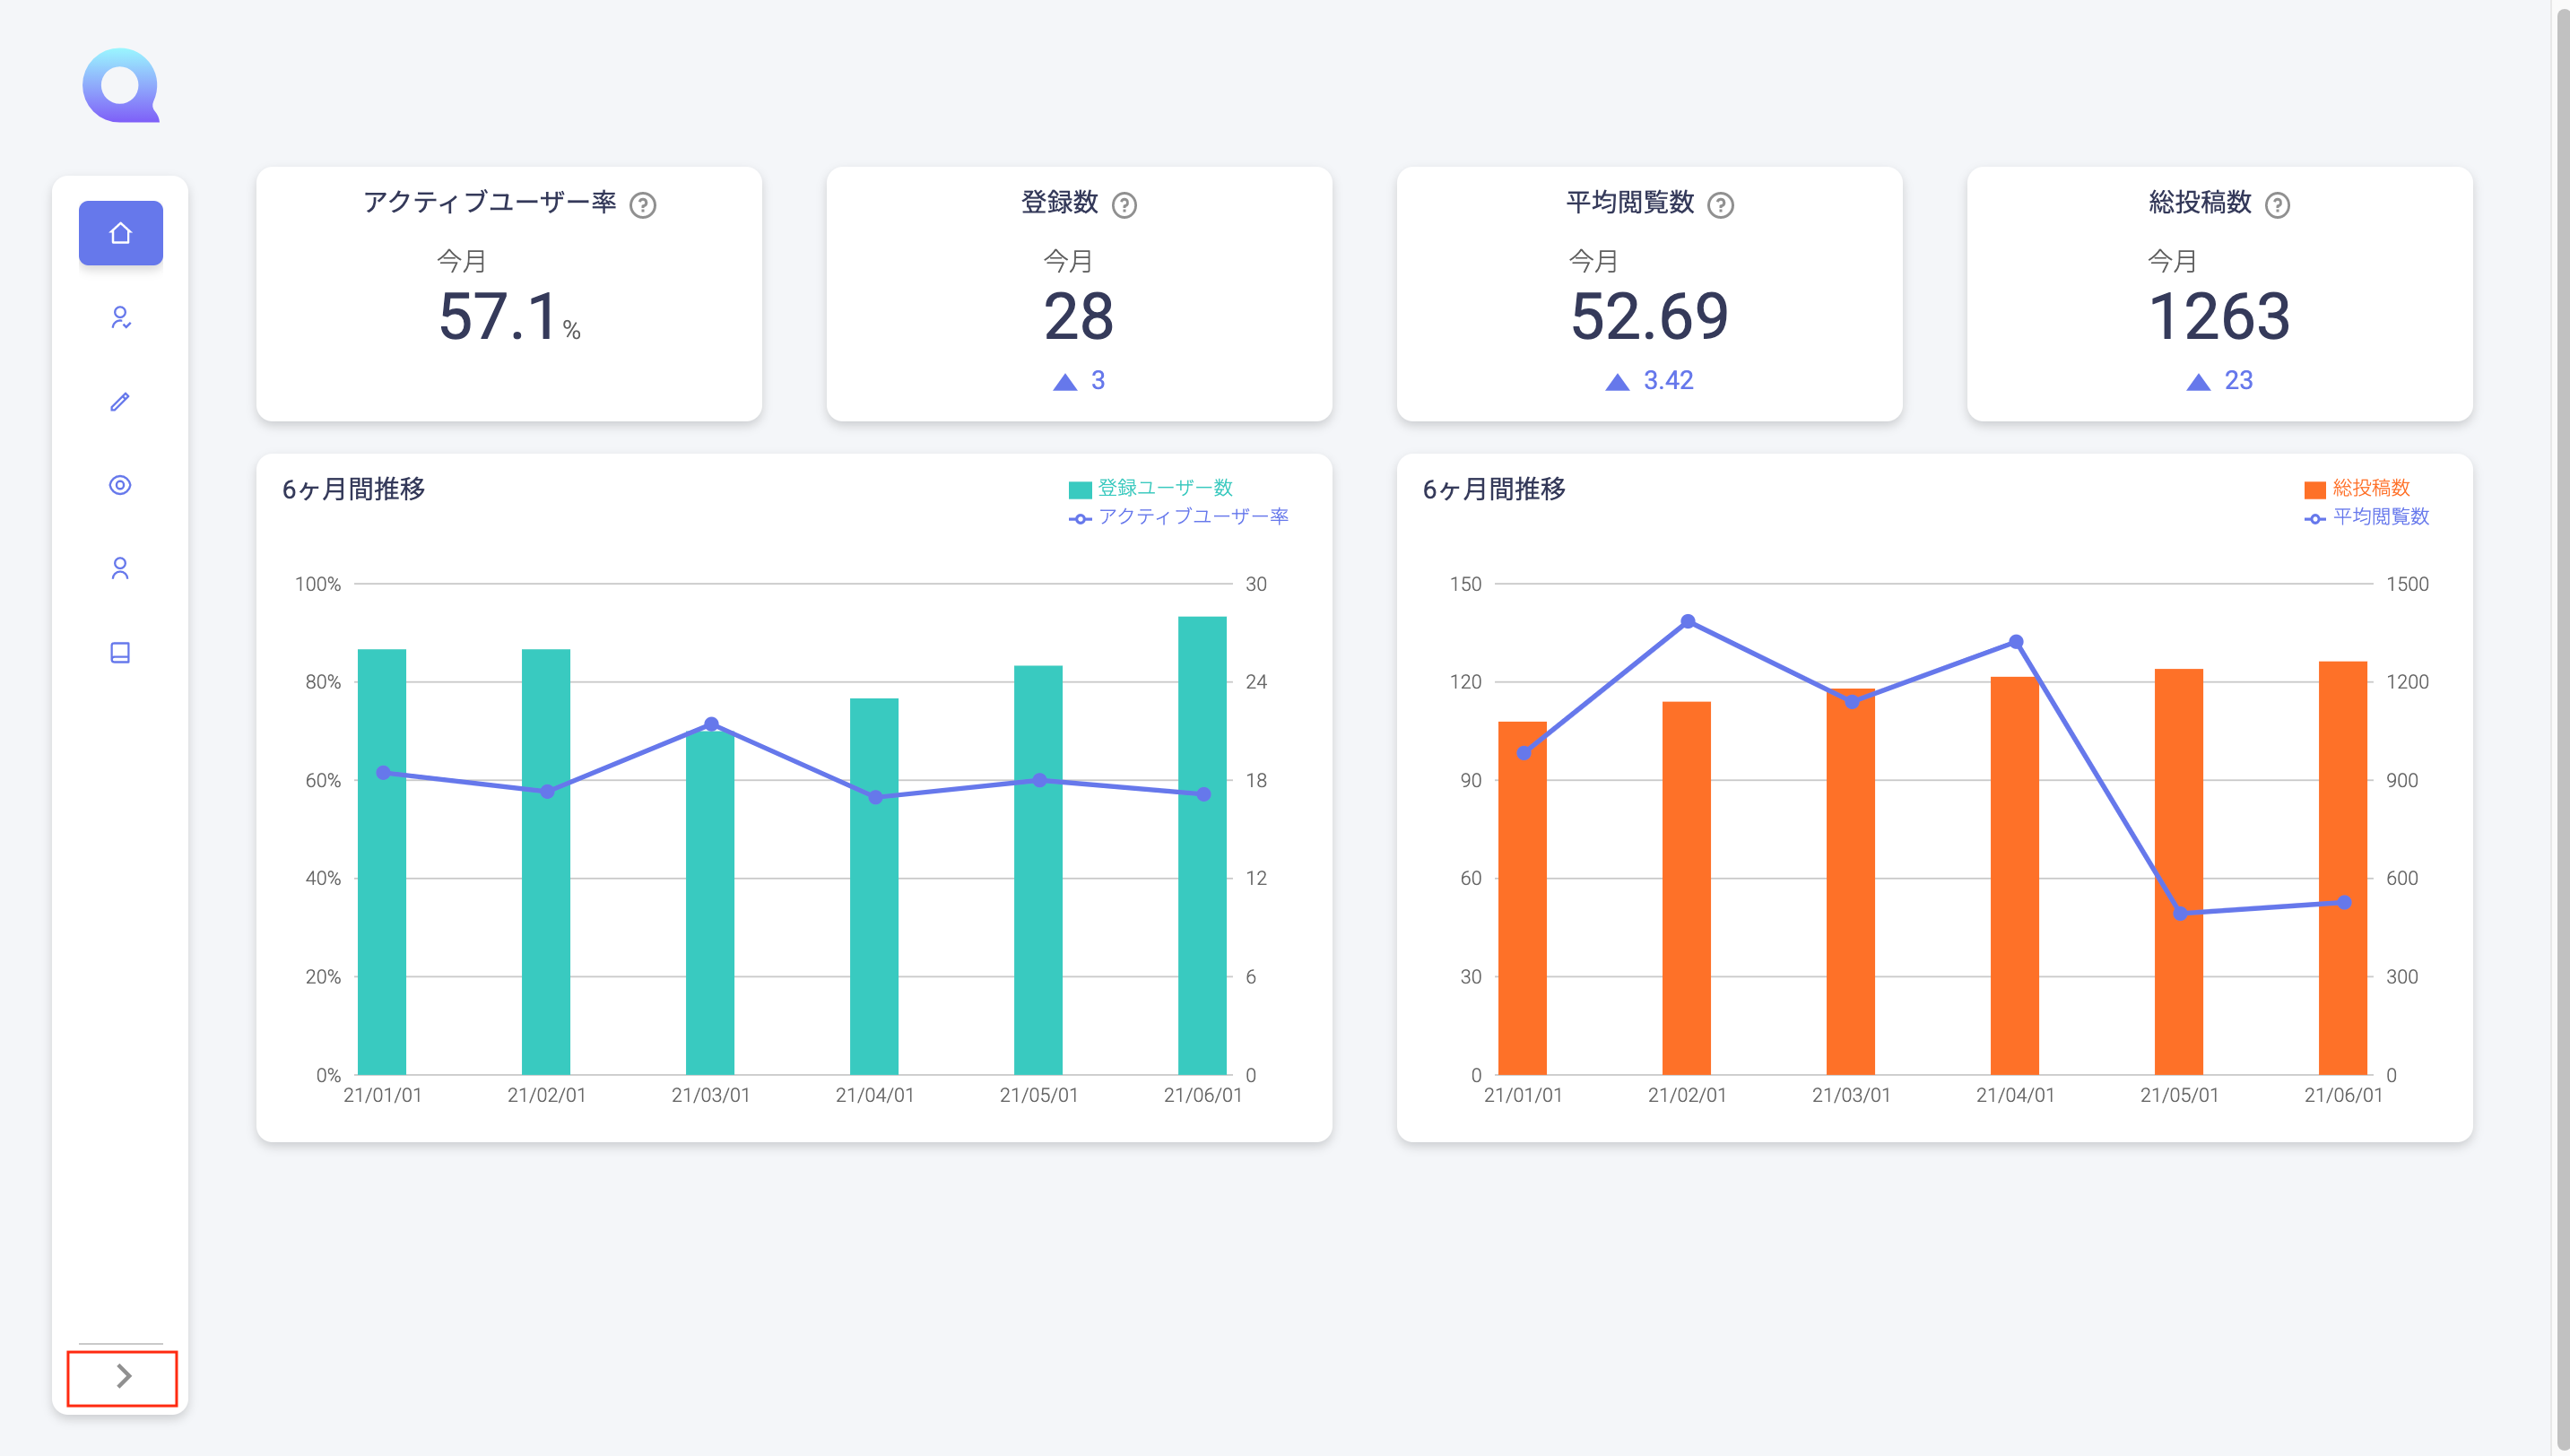
Task: Click help icon next to アクティブユーザー率
Action: pyautogui.click(x=643, y=205)
